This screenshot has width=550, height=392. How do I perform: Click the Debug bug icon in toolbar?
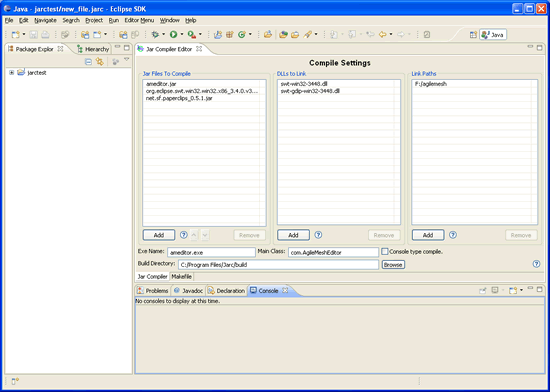click(x=155, y=34)
